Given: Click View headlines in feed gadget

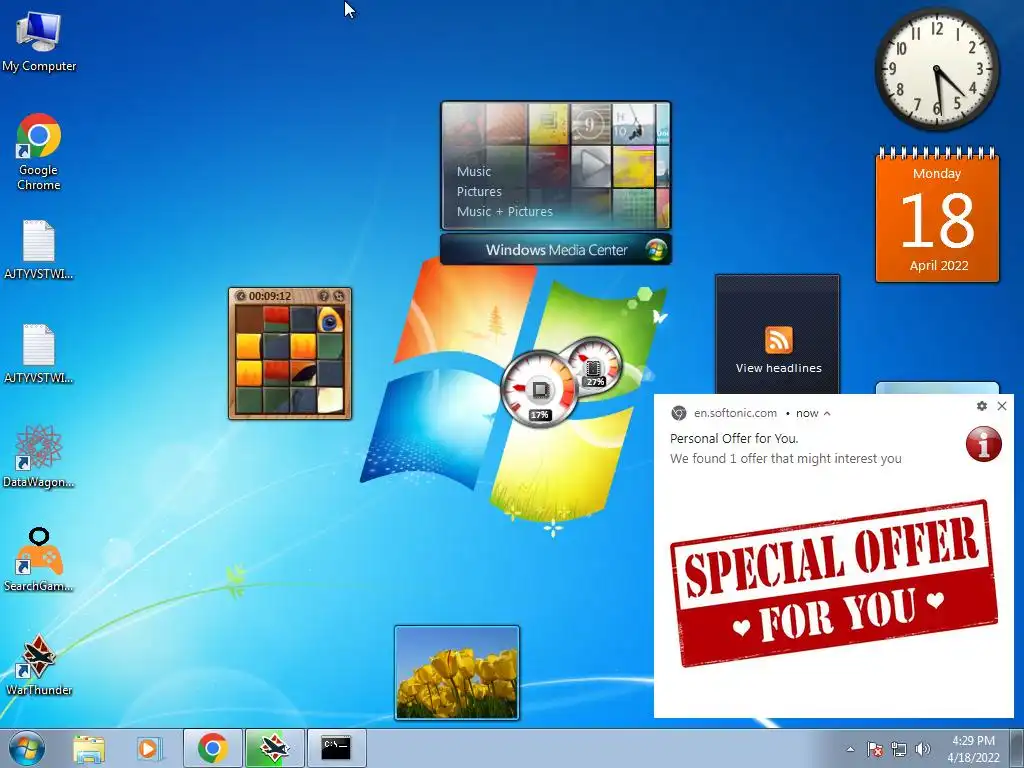Looking at the screenshot, I should [x=778, y=368].
